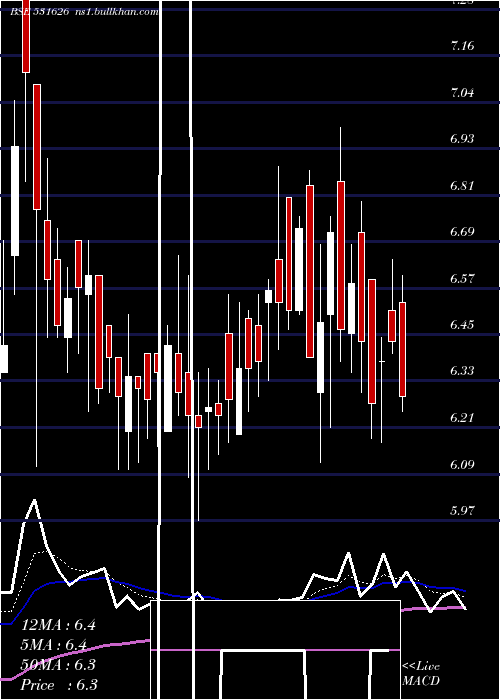Select the 6.81 price level label
The width and height of the screenshot is (500, 700).
point(462,185)
